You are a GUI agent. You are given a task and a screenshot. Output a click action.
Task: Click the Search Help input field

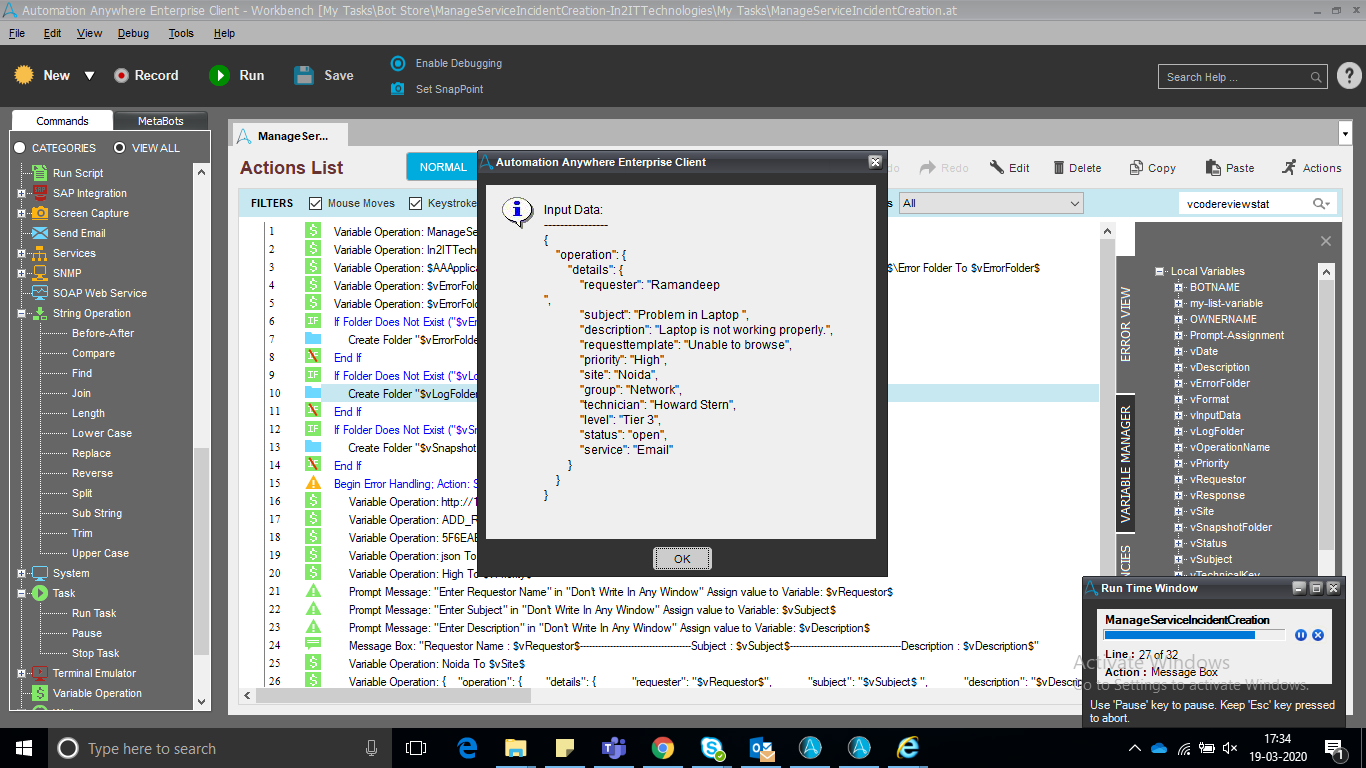click(x=1236, y=77)
